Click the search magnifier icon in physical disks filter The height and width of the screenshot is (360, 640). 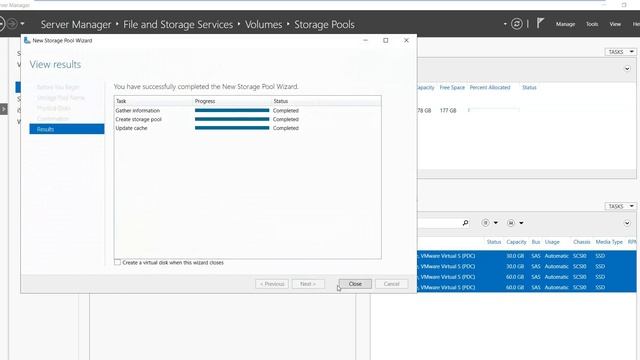[x=465, y=223]
